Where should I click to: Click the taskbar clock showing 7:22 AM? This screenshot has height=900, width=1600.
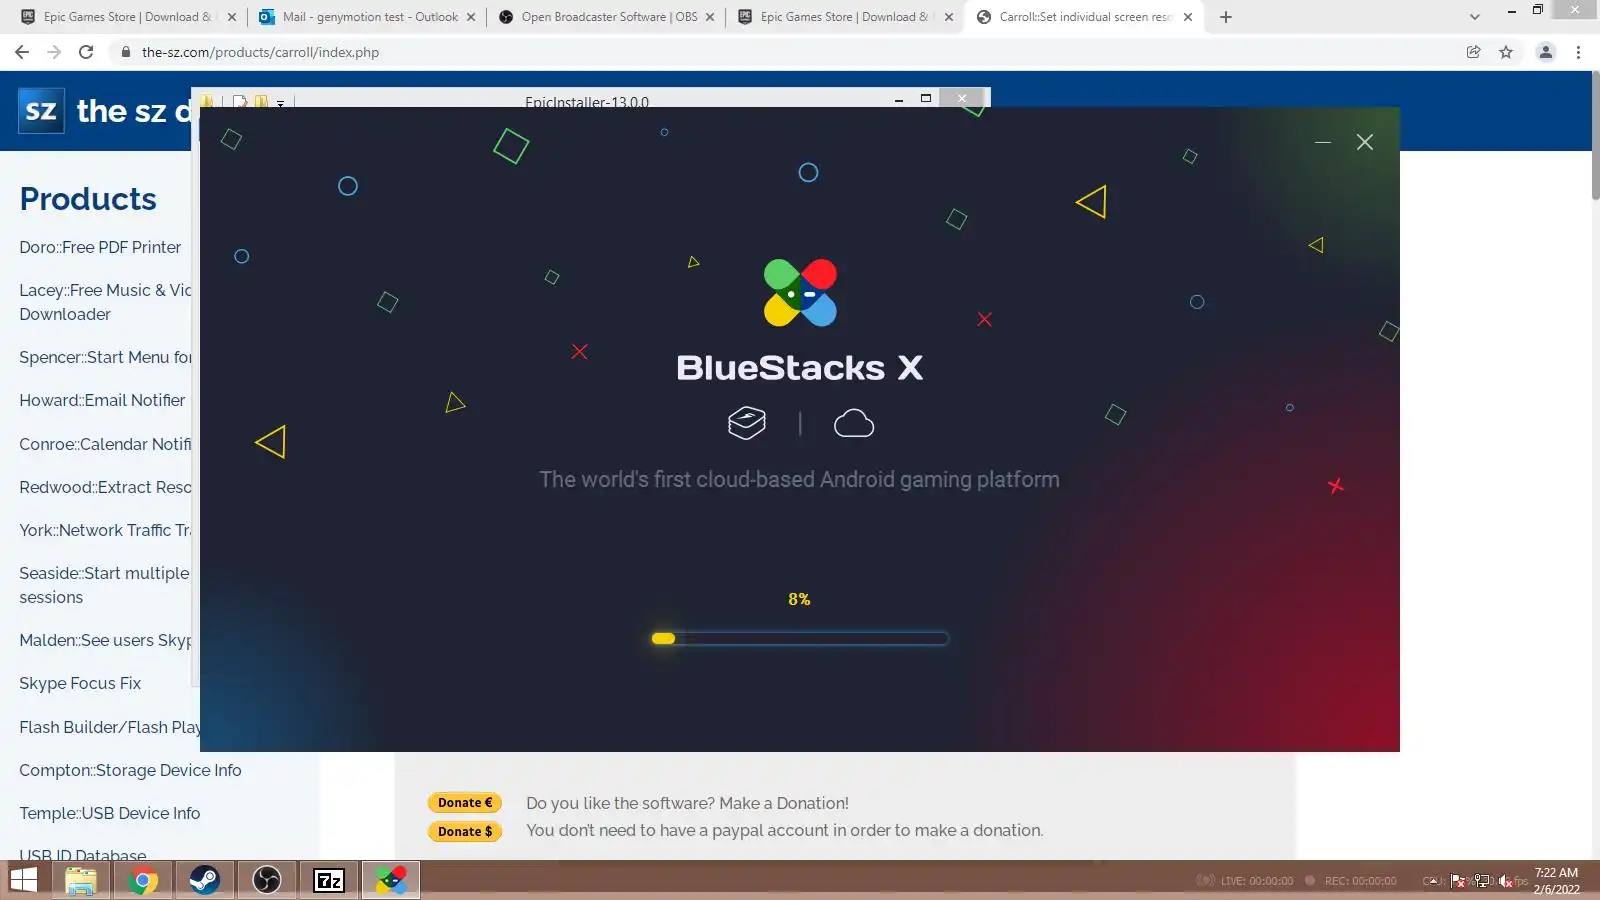pyautogui.click(x=1557, y=880)
